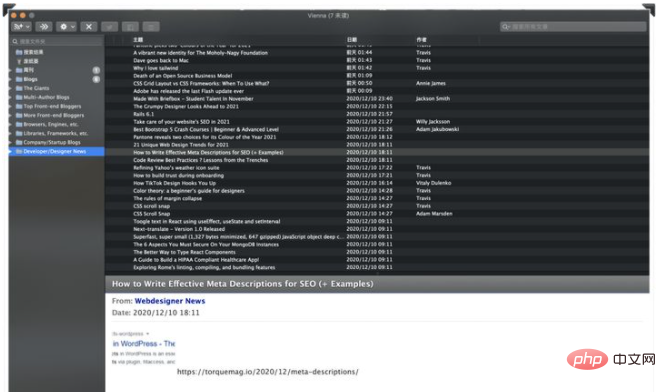Expand Top Front-end Bloggers disclosure triangle

(x=11, y=106)
